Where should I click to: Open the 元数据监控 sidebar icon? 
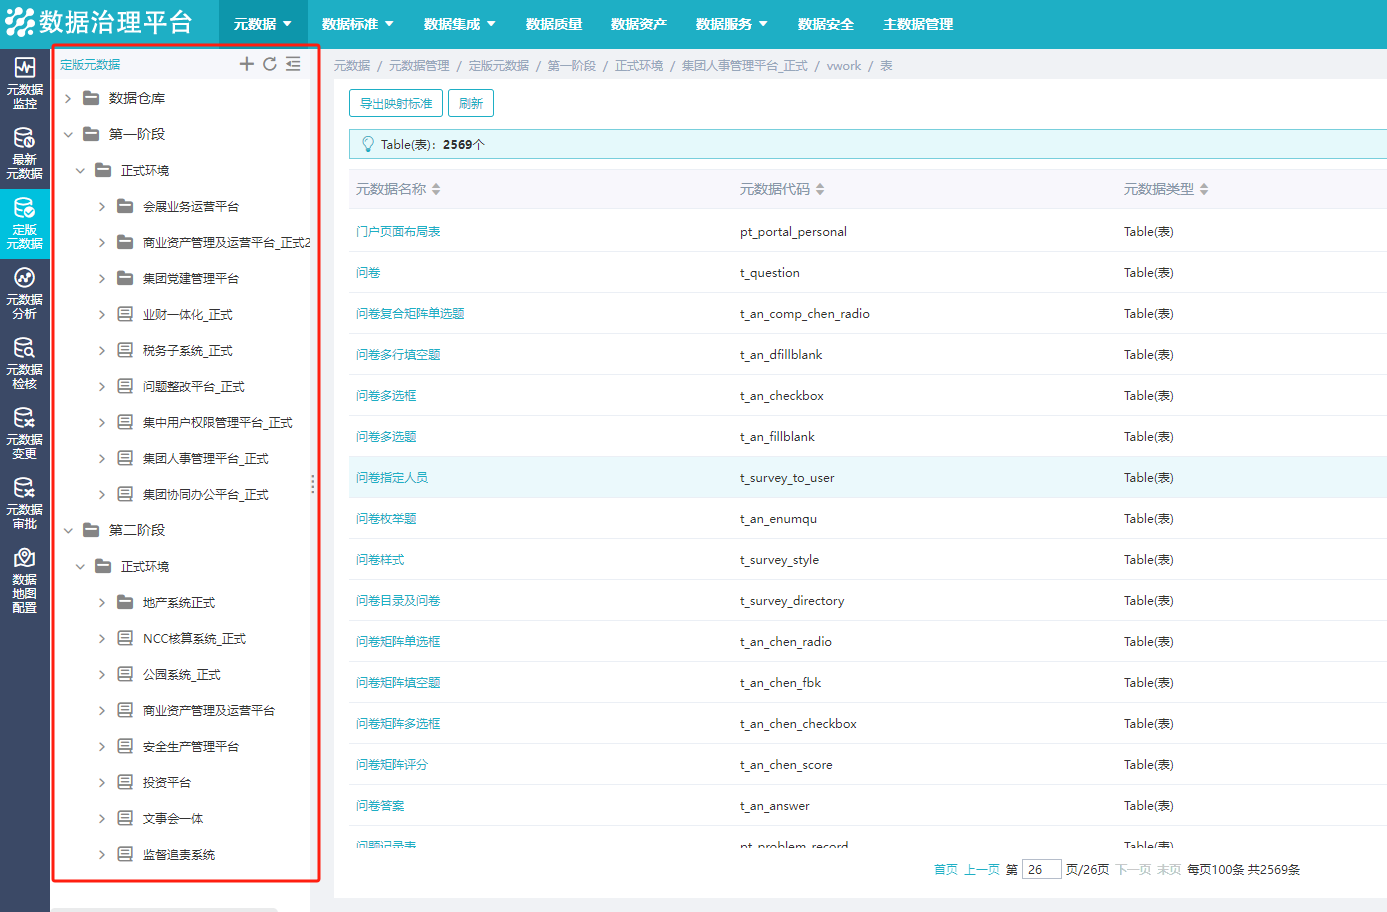(24, 82)
